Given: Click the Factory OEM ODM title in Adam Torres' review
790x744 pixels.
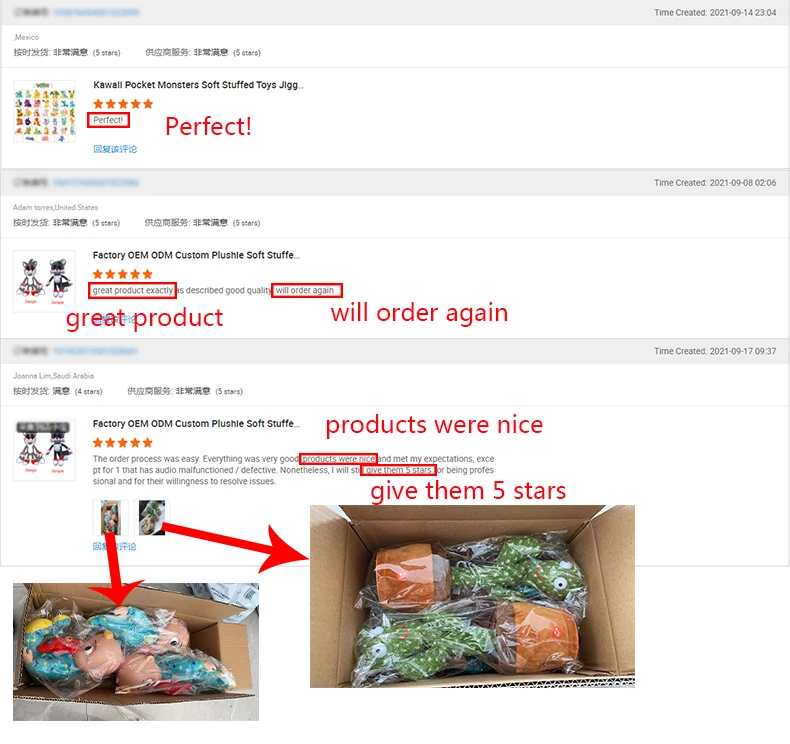Looking at the screenshot, I should click(x=196, y=255).
